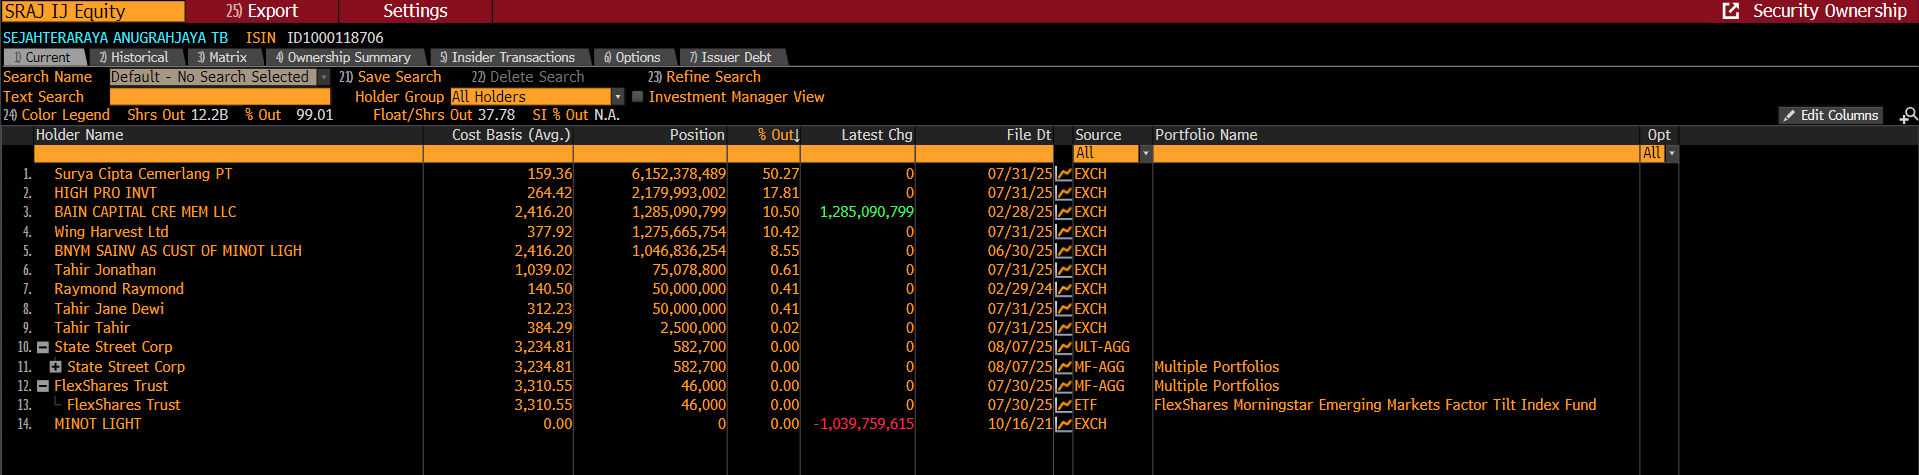Click FlexShares Morningstar Emerging Markets Factor Tilt Index Fund
Viewport: 1919px width, 475px height.
[x=1375, y=405]
